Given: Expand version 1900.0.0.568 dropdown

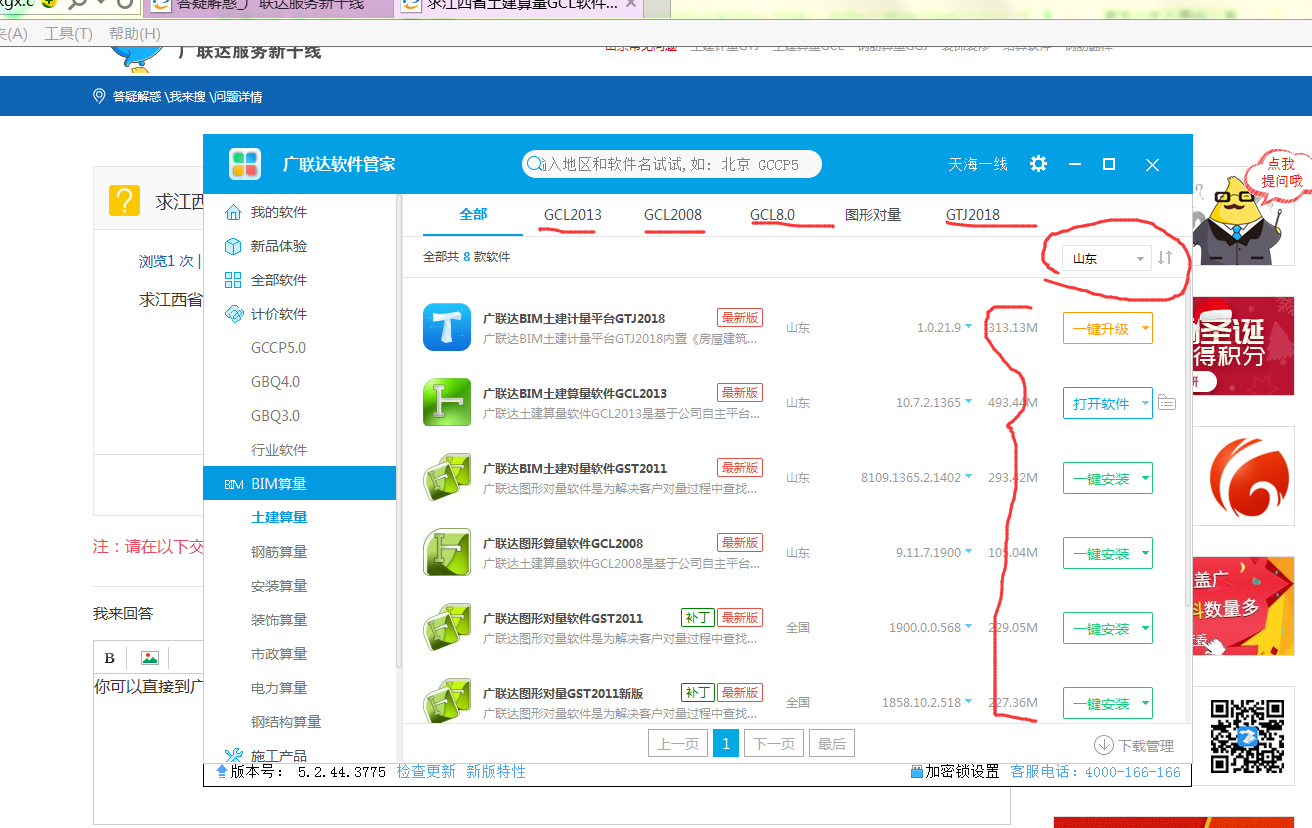Looking at the screenshot, I should click(x=968, y=628).
